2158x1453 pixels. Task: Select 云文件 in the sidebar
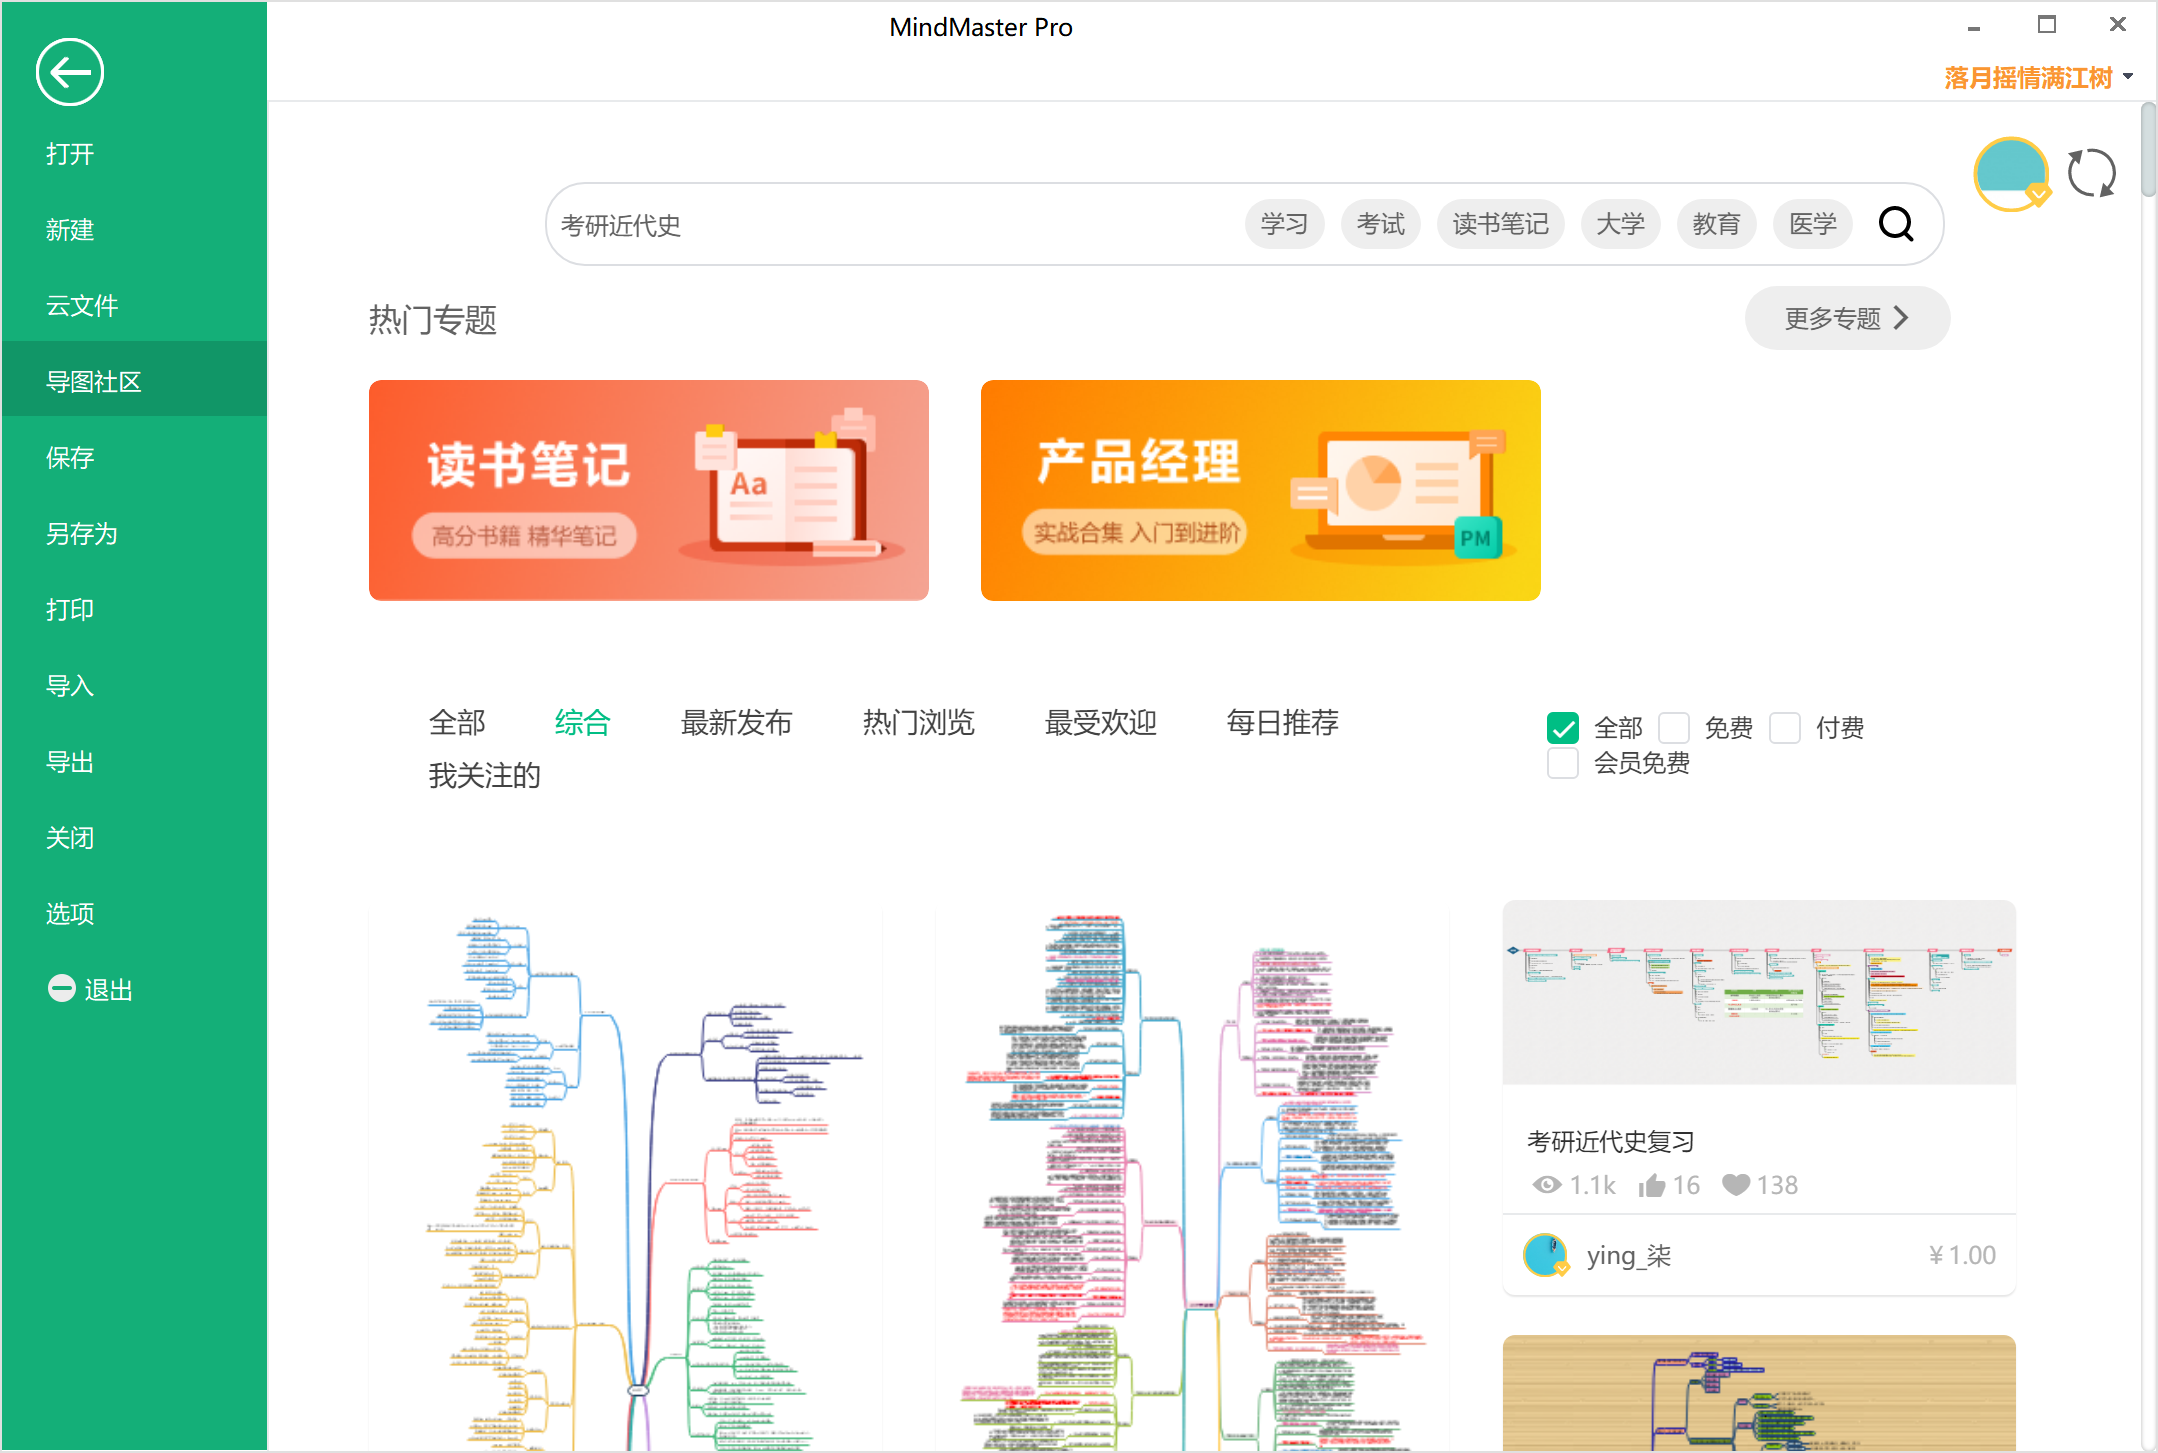[134, 306]
